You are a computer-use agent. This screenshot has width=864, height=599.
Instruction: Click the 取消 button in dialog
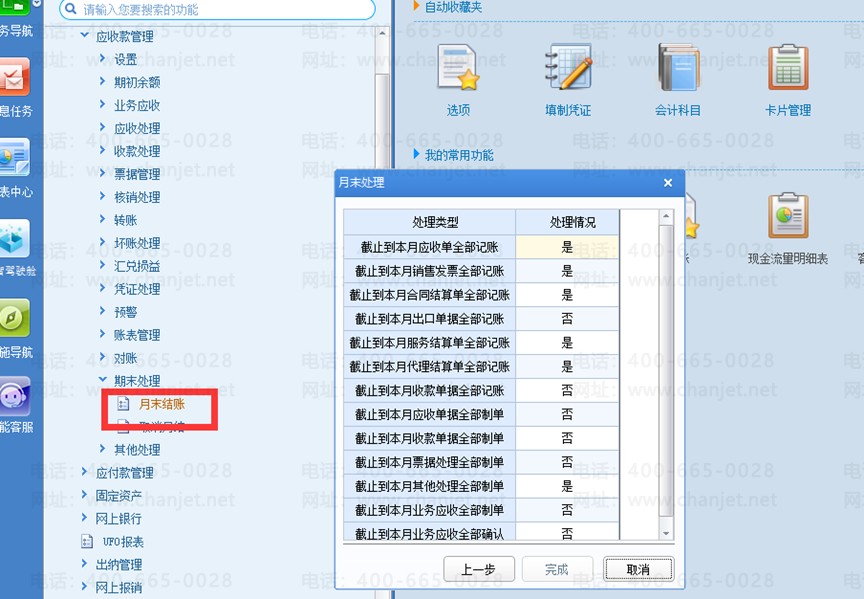click(x=638, y=569)
